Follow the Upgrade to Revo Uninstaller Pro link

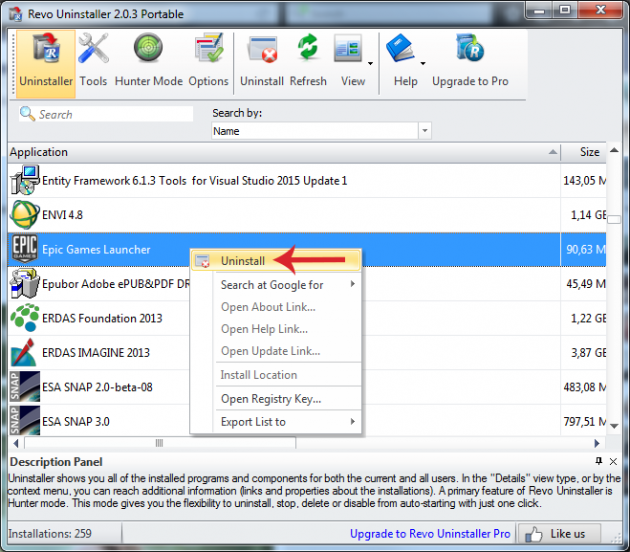click(x=430, y=534)
